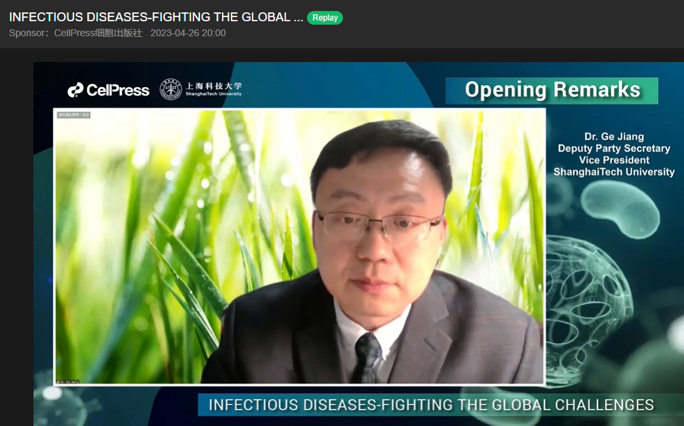This screenshot has width=684, height=426.
Task: Click the bean-shaped bacteria graphic
Action: pyautogui.click(x=620, y=208)
